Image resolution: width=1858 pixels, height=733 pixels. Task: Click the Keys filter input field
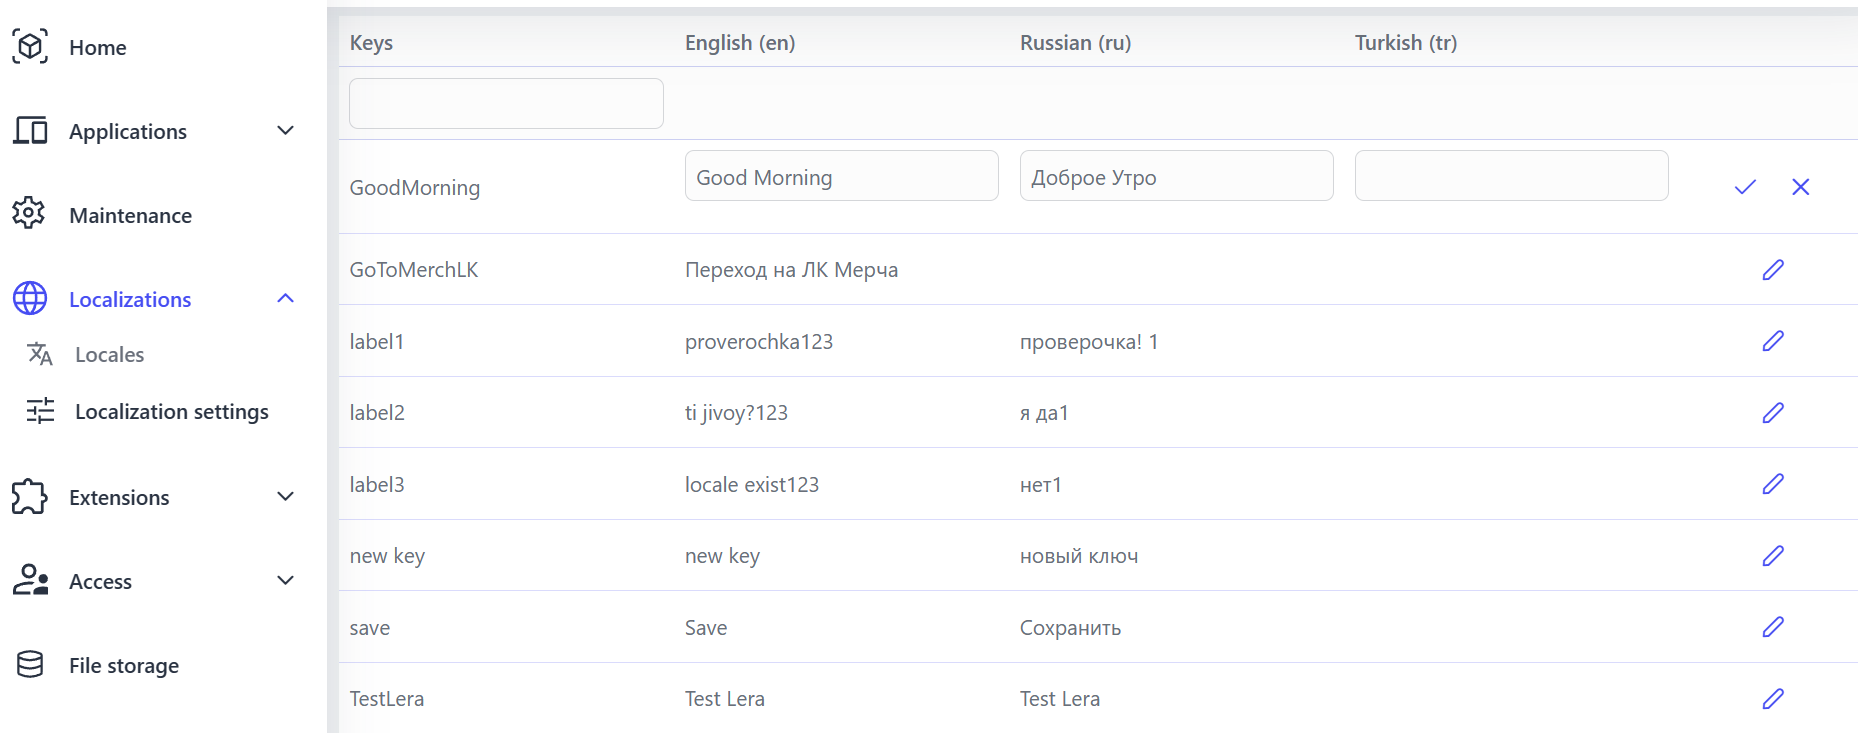pyautogui.click(x=506, y=104)
